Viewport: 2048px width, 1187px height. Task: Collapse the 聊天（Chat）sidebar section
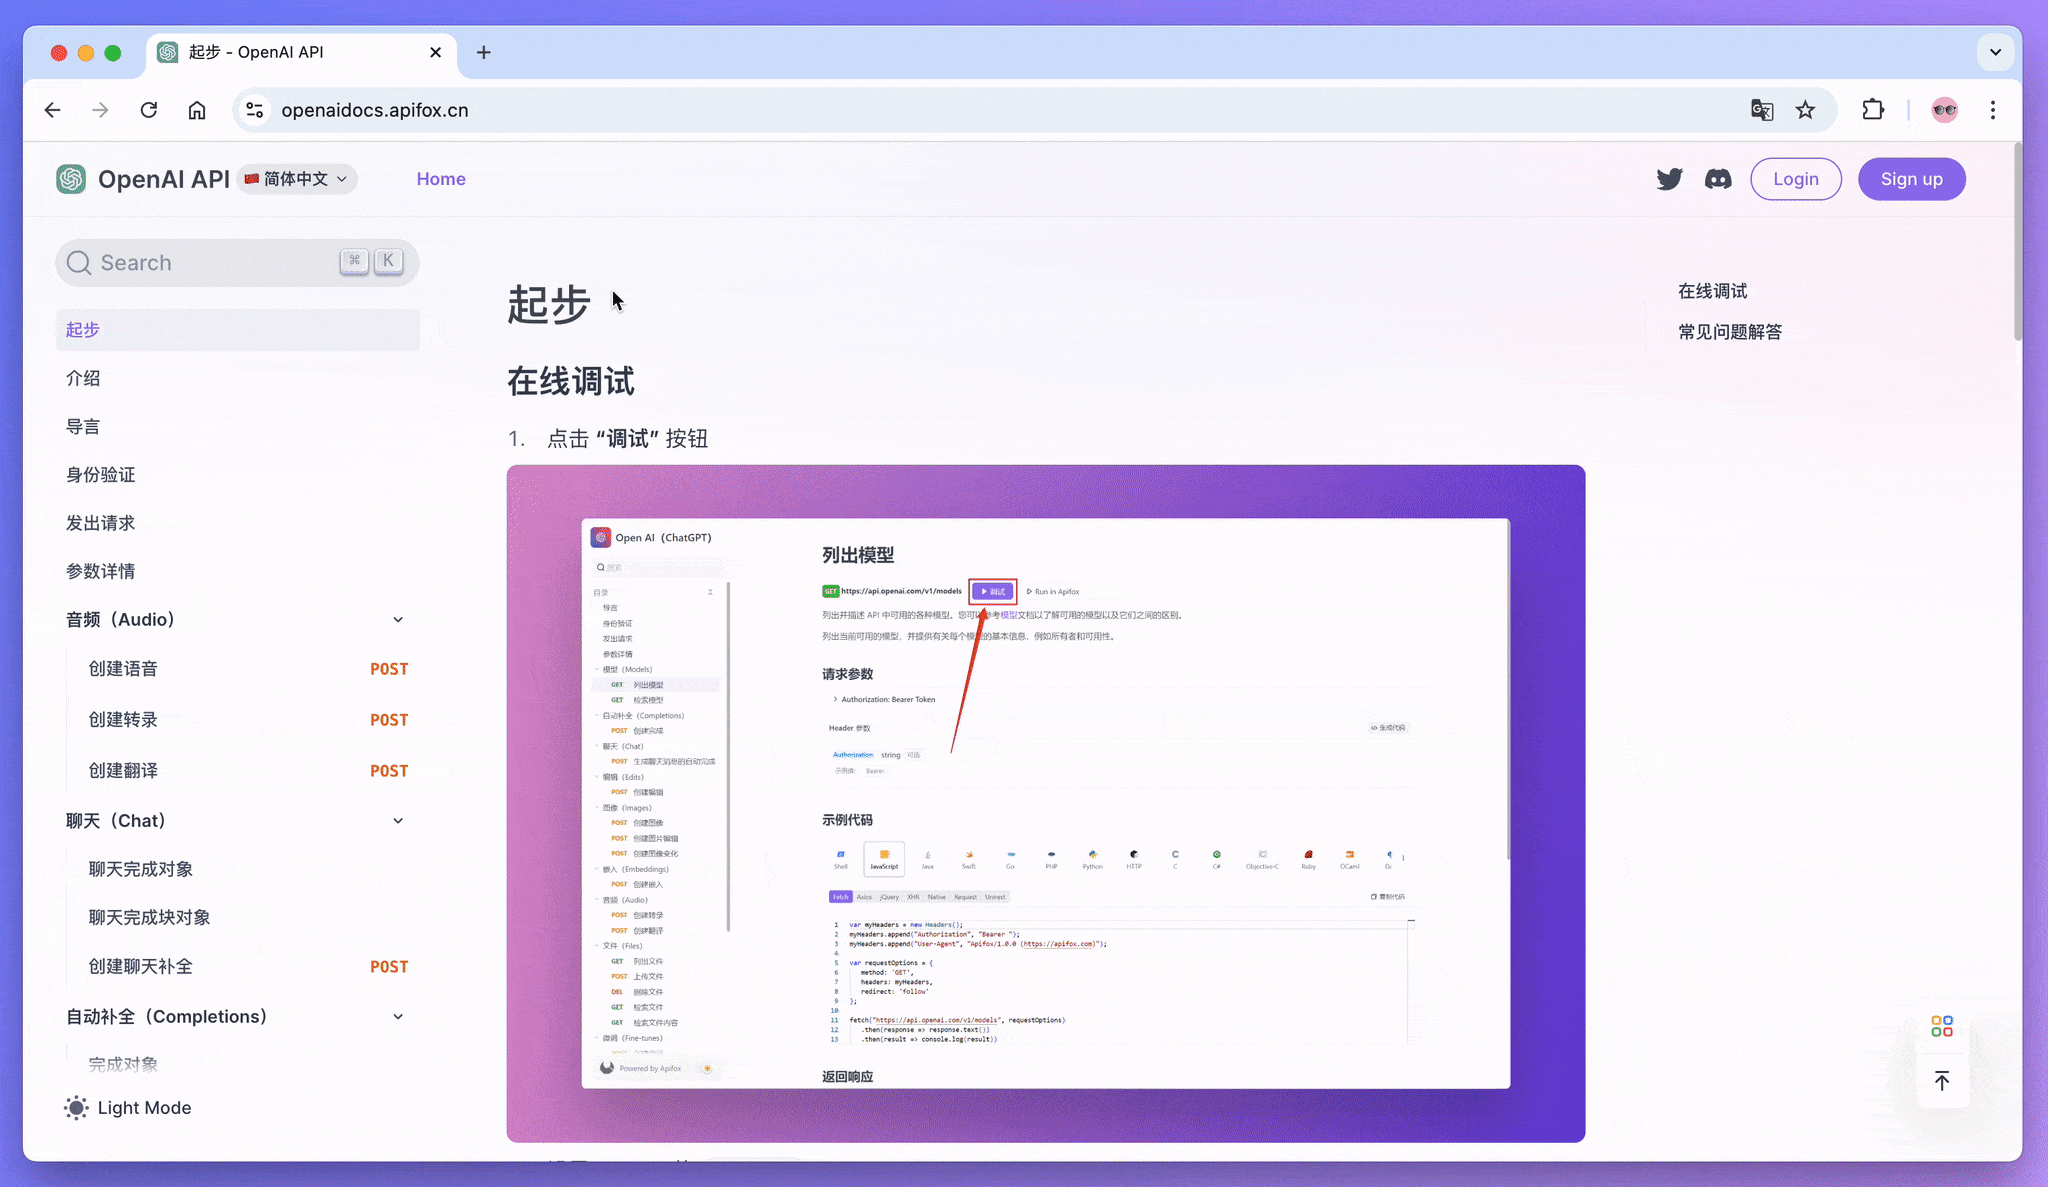pyautogui.click(x=398, y=820)
